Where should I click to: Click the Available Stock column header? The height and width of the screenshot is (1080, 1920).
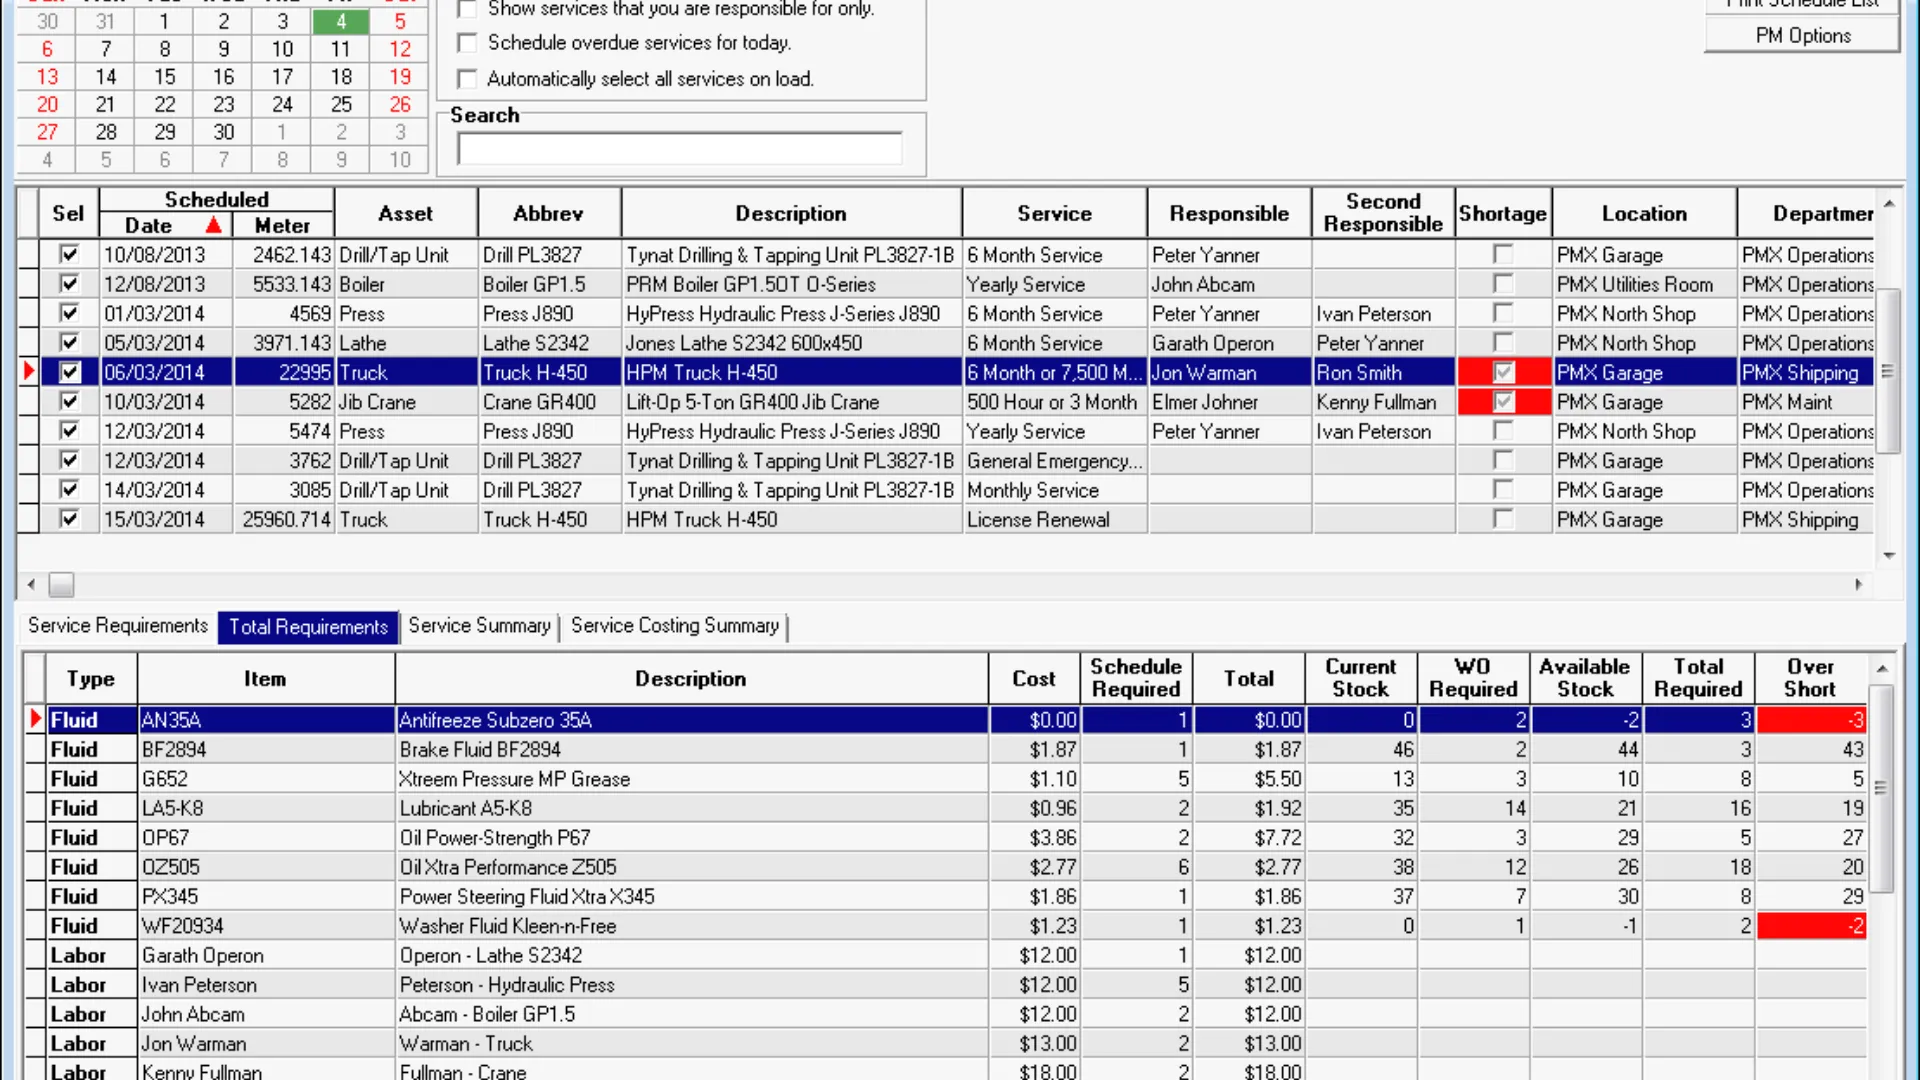pos(1585,678)
